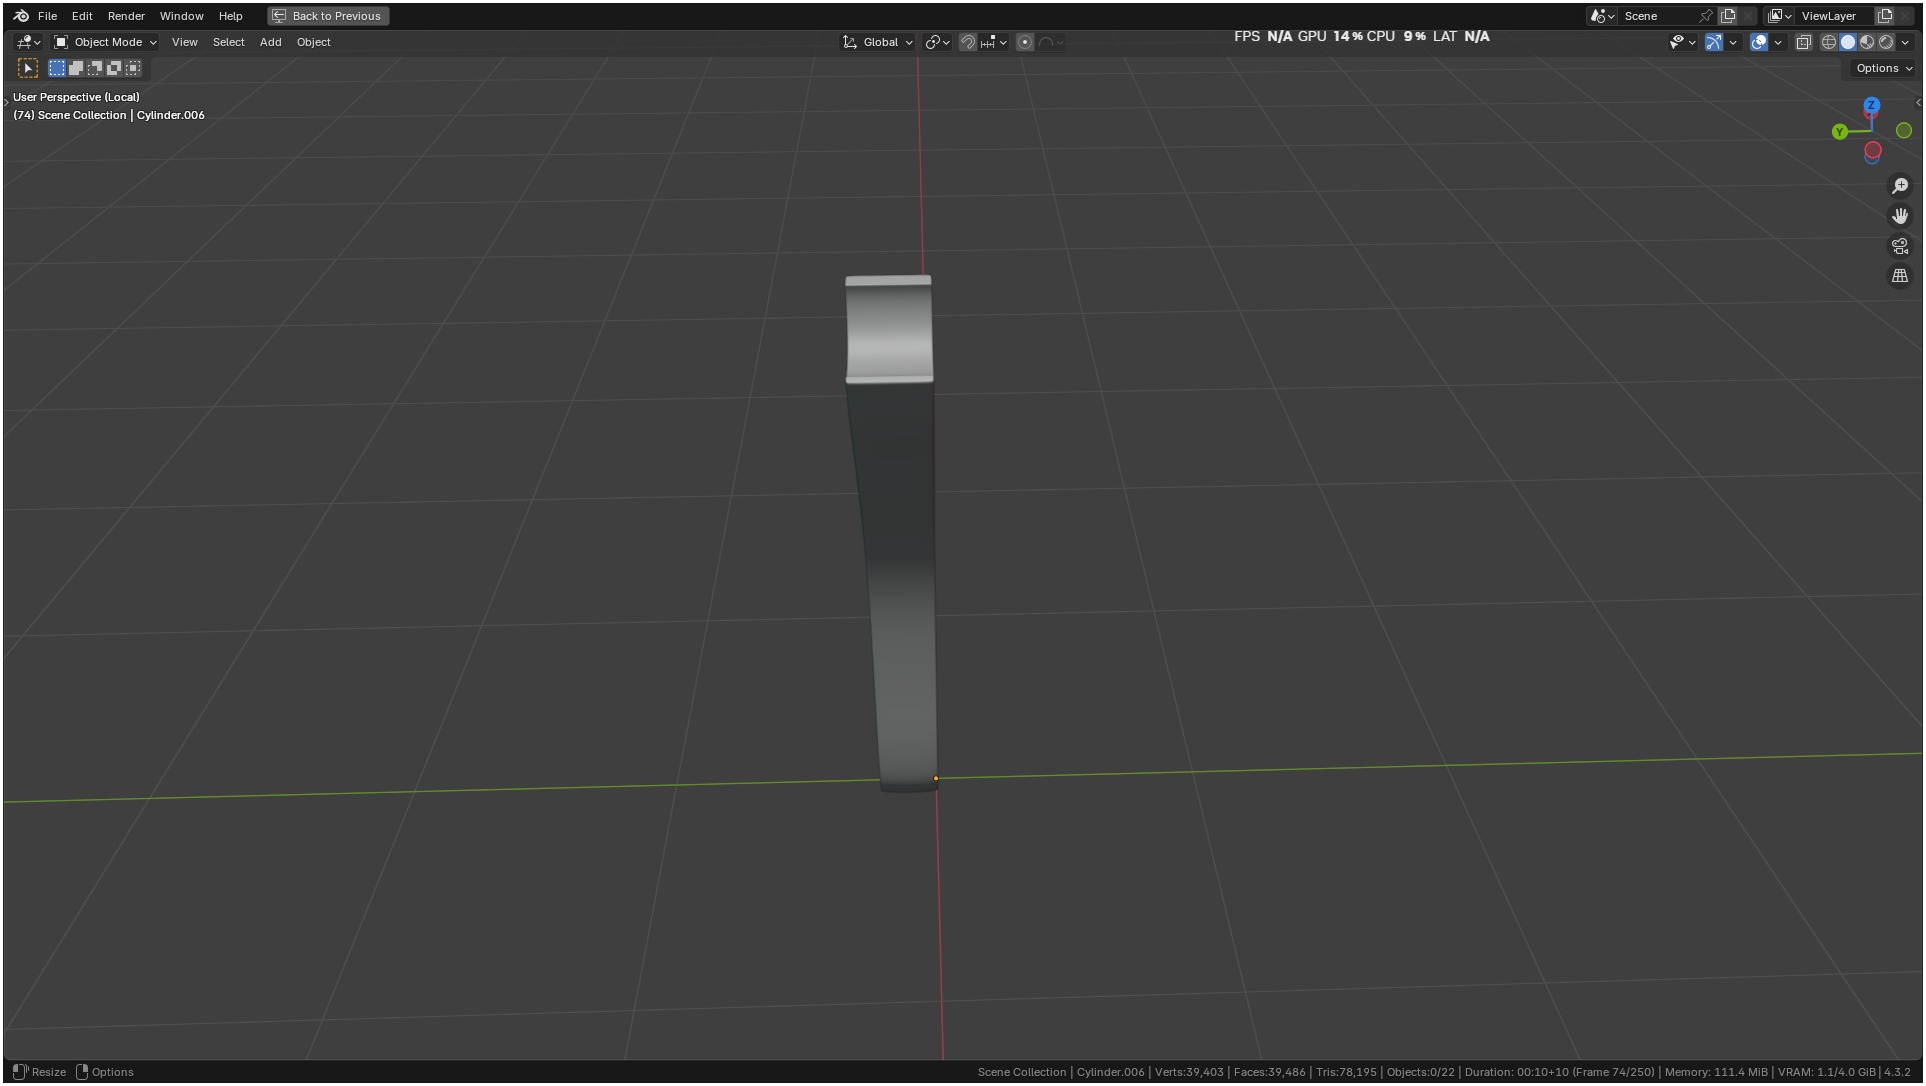Click the Back to Previous button

328,16
